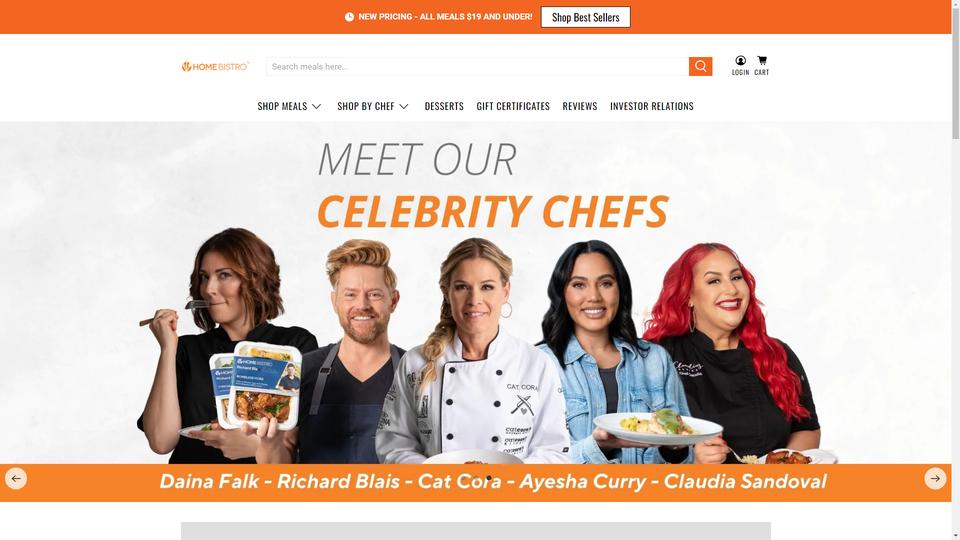This screenshot has width=960, height=540.
Task: Click the Home Bistro logo
Action: [x=215, y=66]
